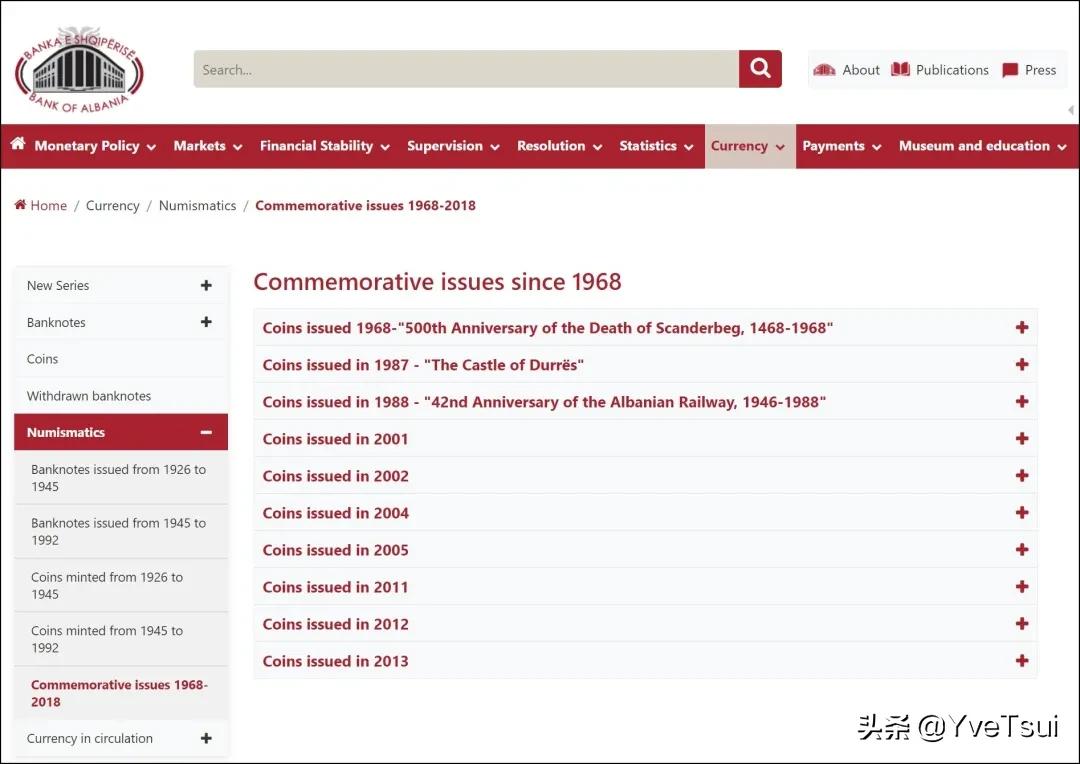Click plus icon for Castle of Durrës row

point(1022,364)
